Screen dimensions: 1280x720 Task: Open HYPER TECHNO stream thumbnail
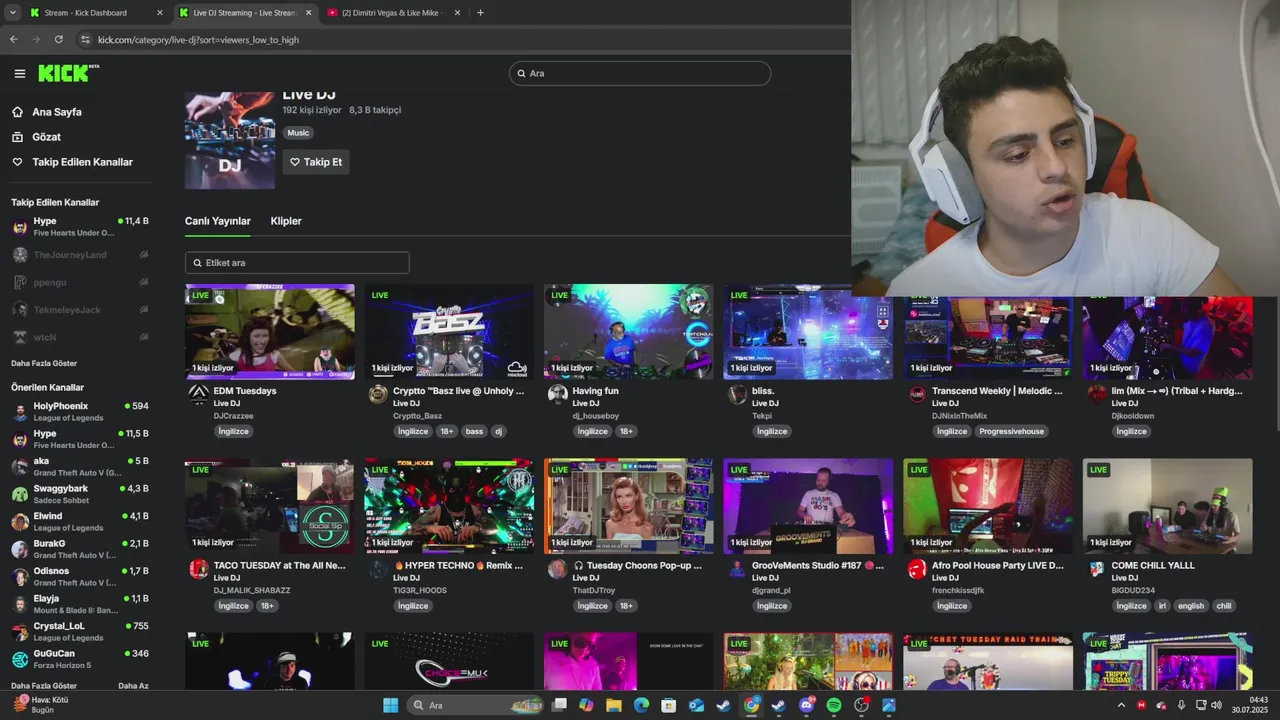tap(449, 506)
